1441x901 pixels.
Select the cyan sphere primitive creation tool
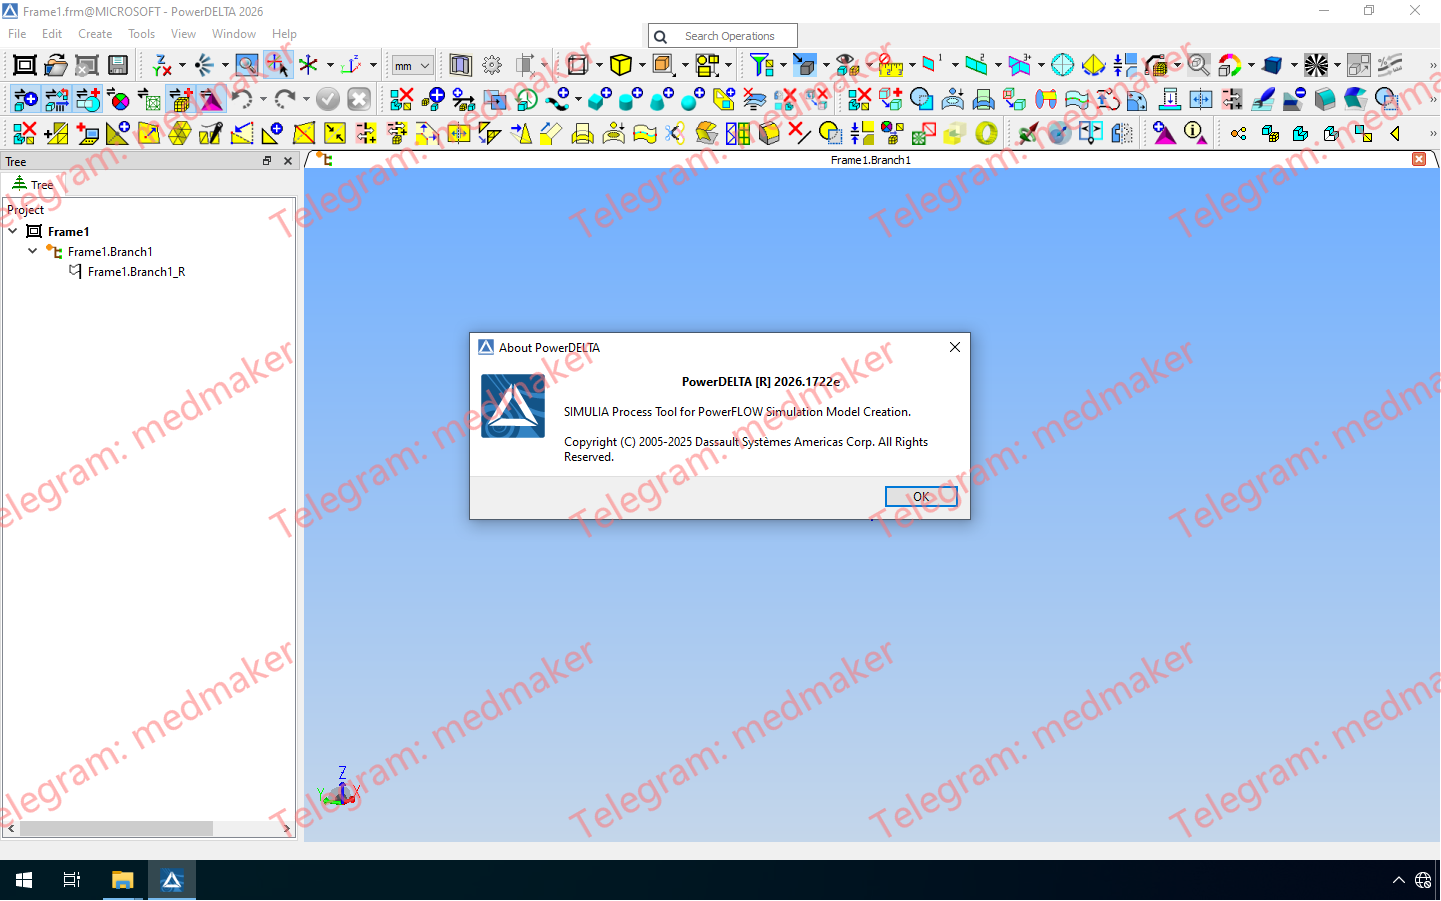coord(688,101)
